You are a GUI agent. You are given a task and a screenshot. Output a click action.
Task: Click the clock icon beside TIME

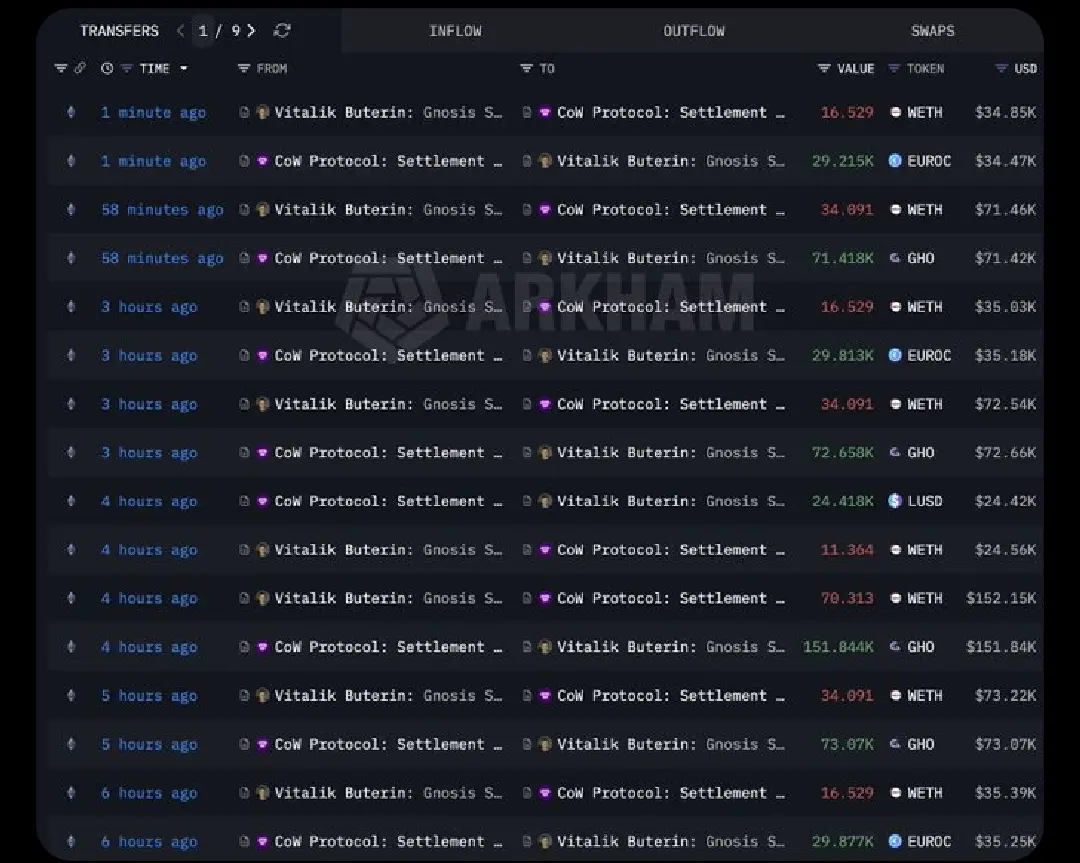(107, 69)
